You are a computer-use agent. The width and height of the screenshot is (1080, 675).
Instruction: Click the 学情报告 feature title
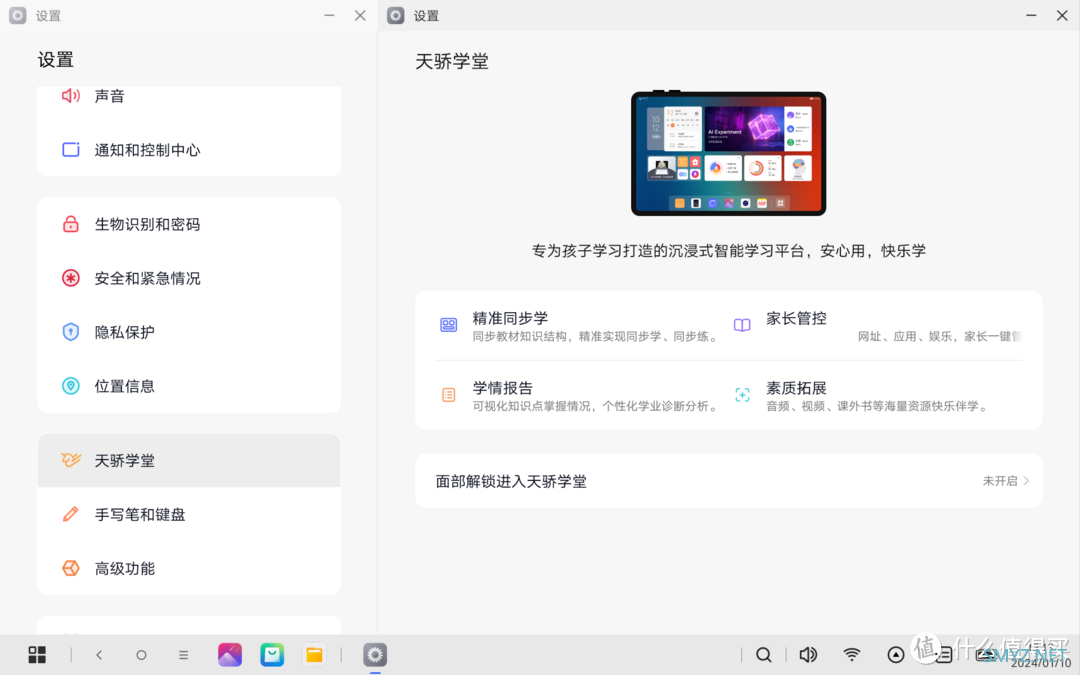click(x=502, y=388)
